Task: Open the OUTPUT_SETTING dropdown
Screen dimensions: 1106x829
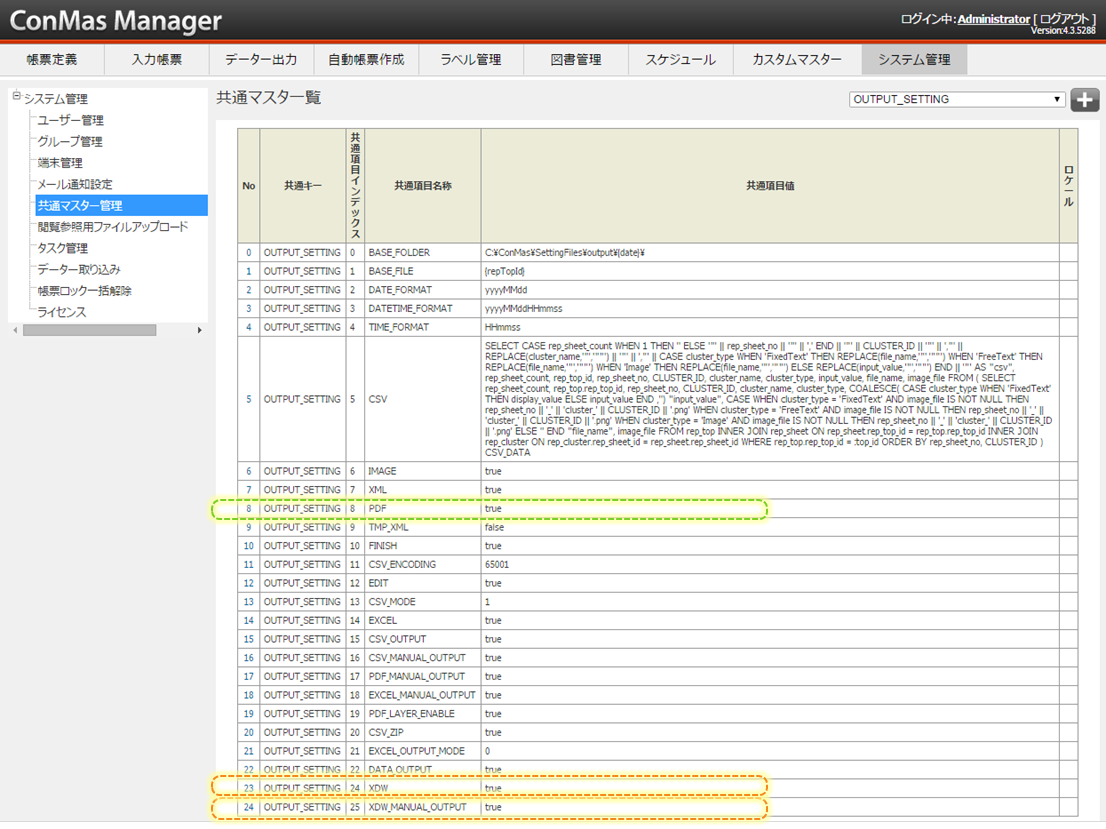Action: 957,100
